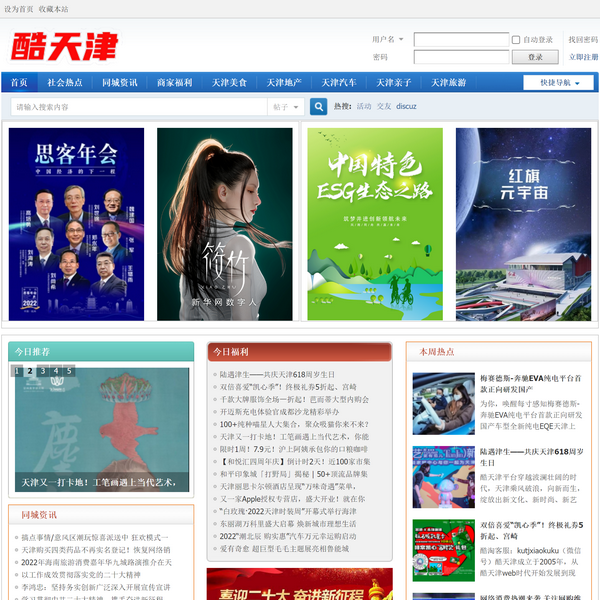Expand the 快捷导航 menu
The width and height of the screenshot is (600, 600).
pyautogui.click(x=558, y=82)
